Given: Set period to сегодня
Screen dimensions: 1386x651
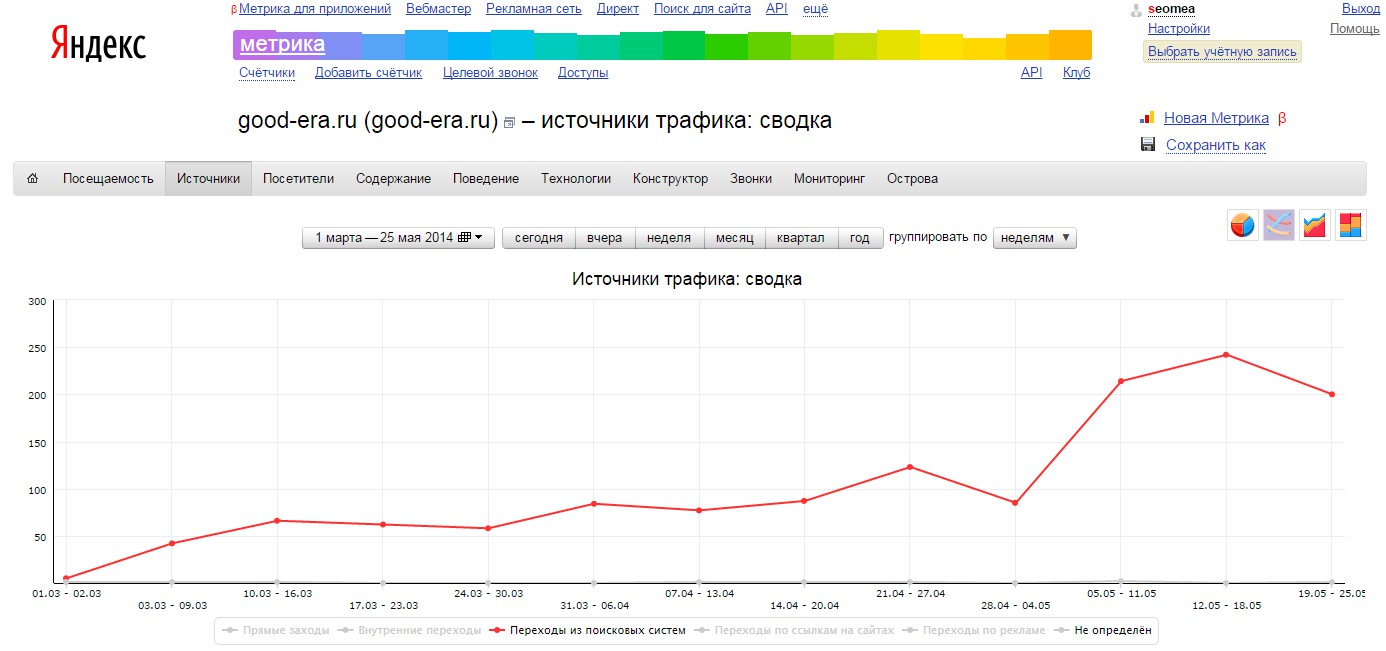Looking at the screenshot, I should (539, 238).
